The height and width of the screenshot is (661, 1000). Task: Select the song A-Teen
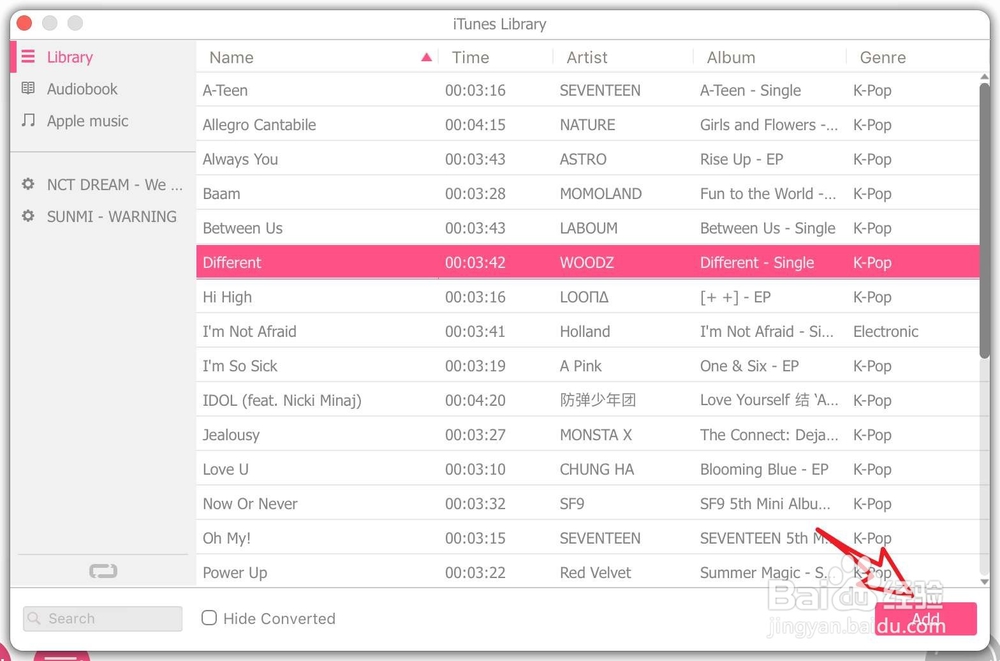[587, 90]
